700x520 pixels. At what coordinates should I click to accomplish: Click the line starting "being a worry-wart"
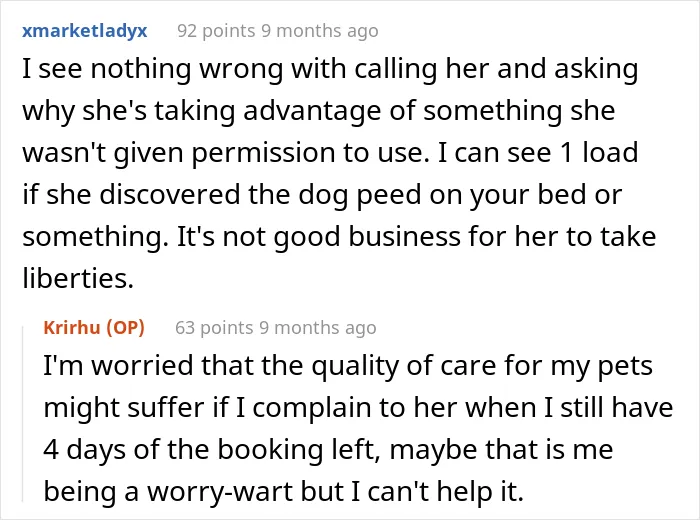(283, 491)
